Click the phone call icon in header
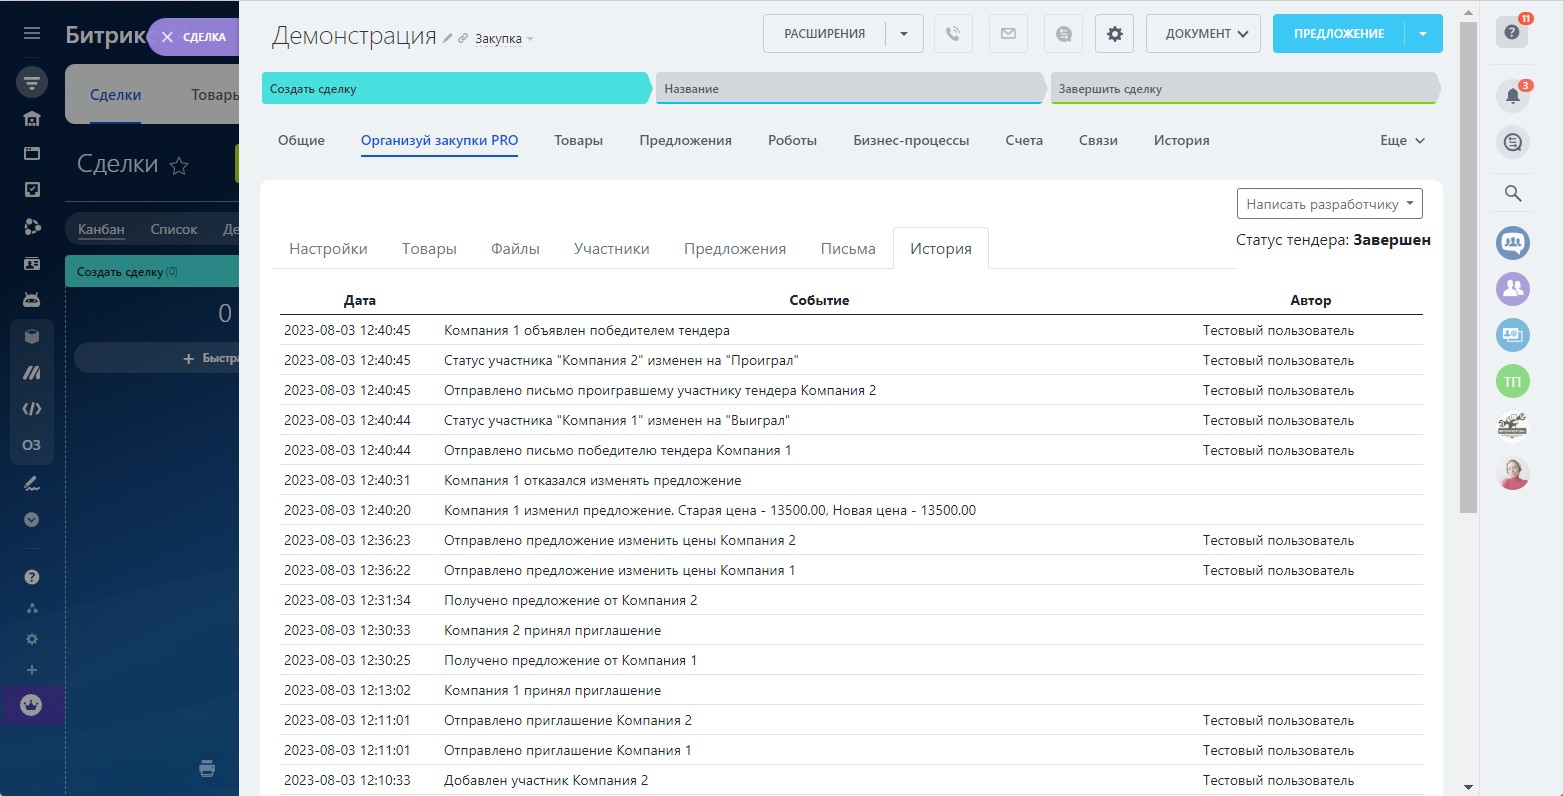This screenshot has width=1563, height=796. (x=953, y=34)
